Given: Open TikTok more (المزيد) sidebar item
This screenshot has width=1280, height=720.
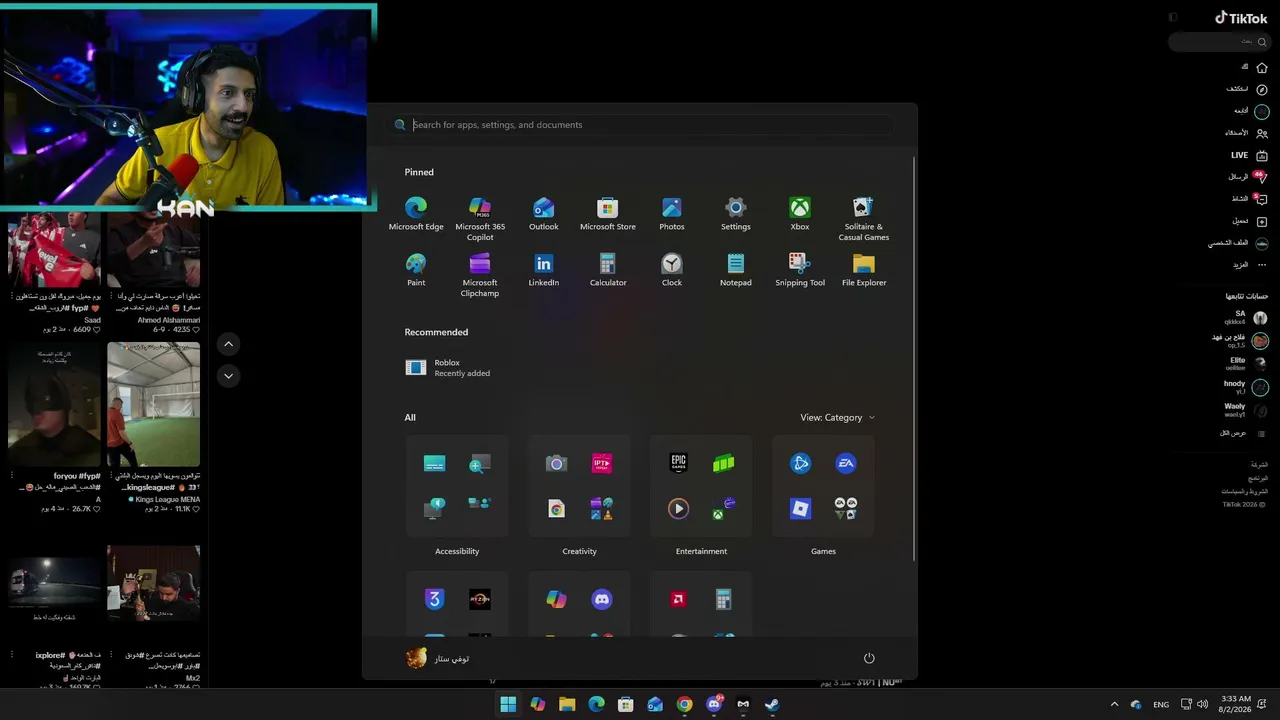Looking at the screenshot, I should pos(1249,265).
